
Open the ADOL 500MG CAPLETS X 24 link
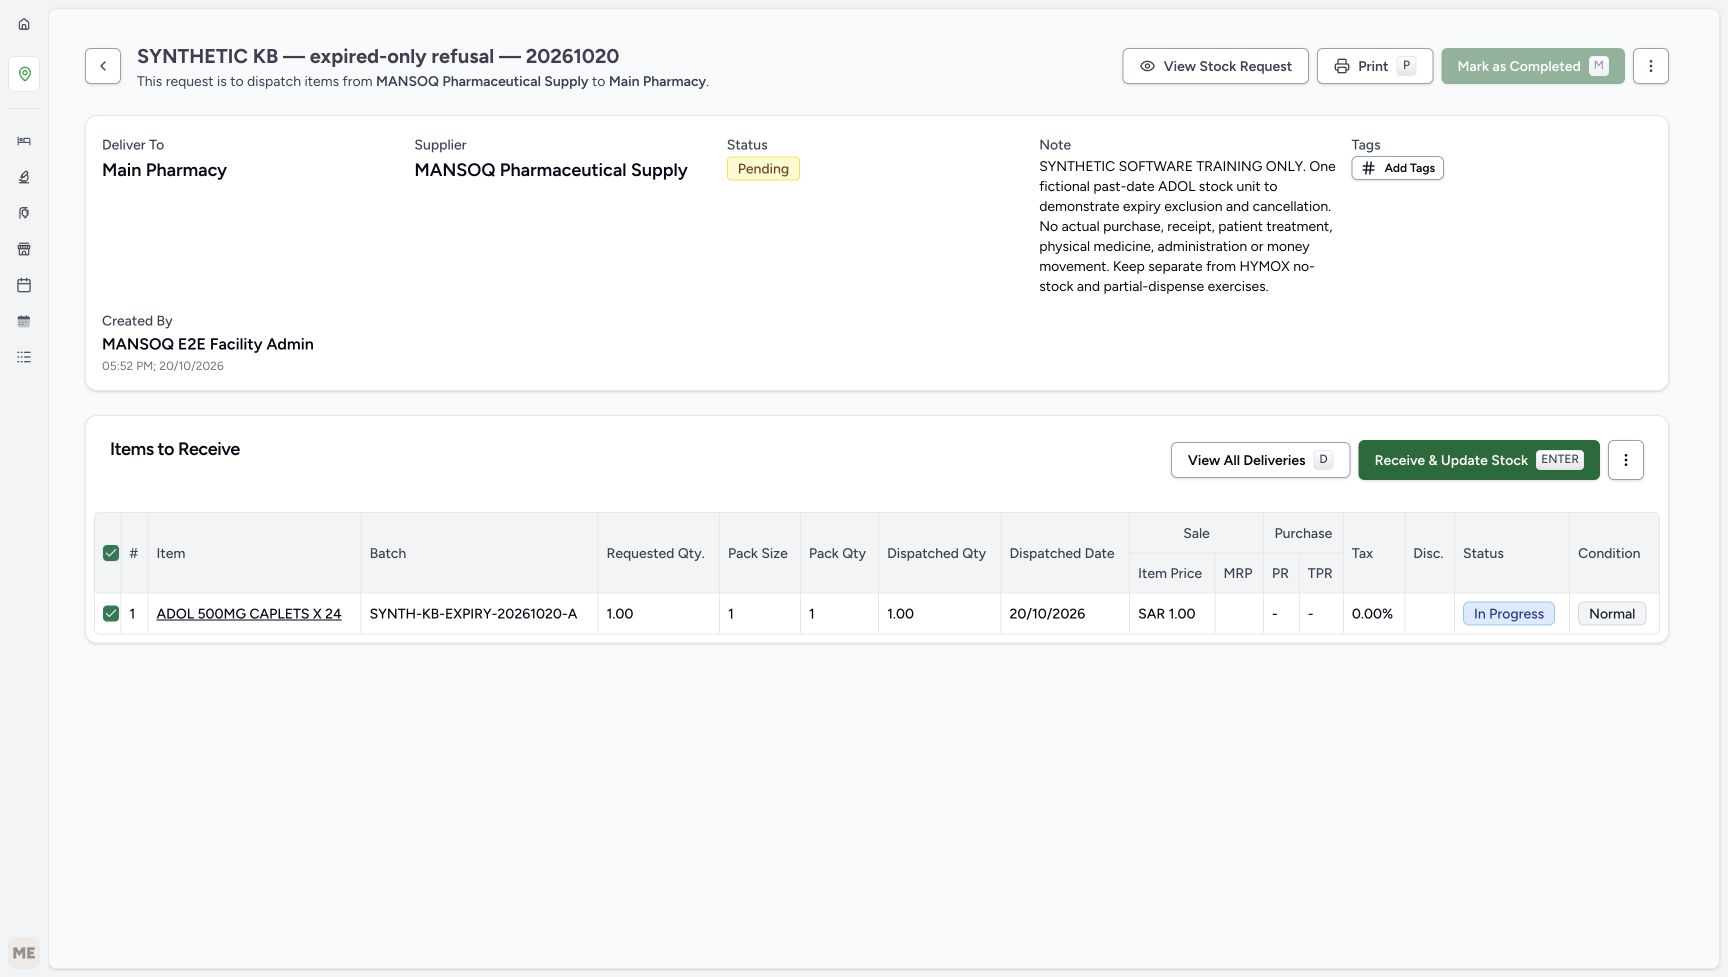tap(249, 614)
